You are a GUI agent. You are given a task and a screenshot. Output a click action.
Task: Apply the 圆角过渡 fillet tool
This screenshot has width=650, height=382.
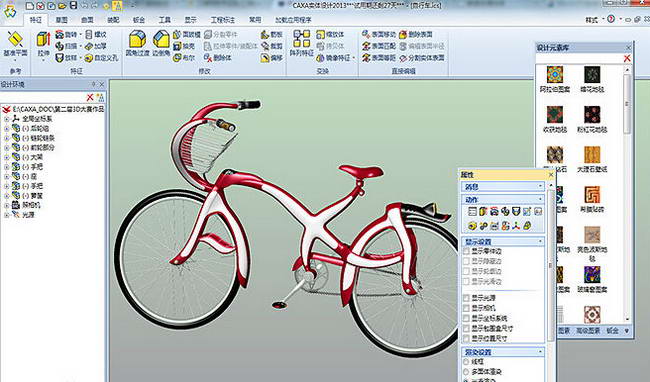pos(137,44)
